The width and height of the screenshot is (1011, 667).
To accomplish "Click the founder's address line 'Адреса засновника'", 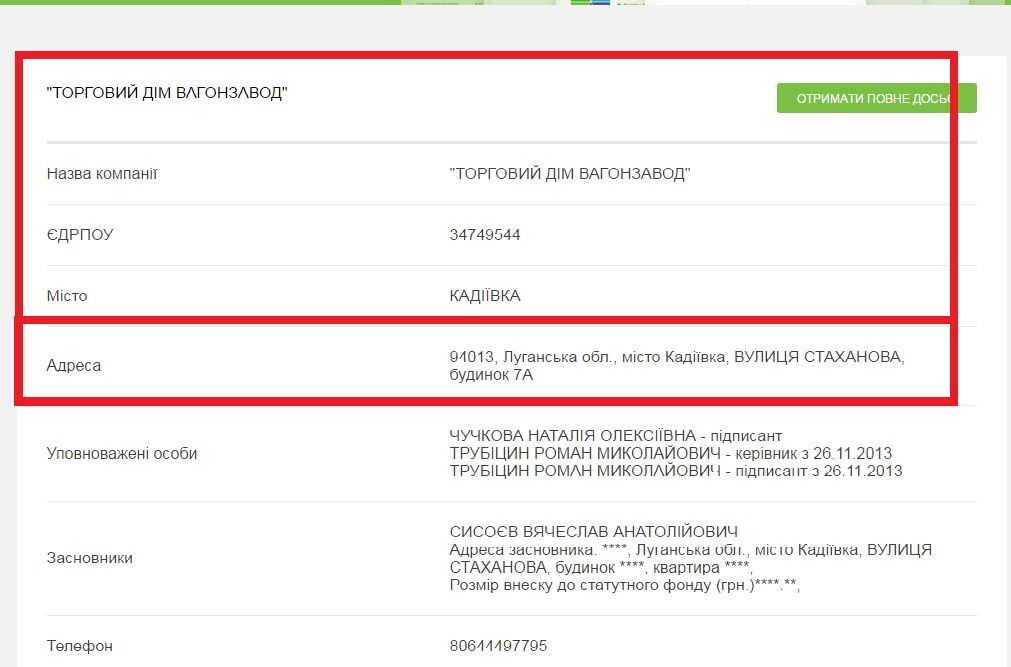I will point(690,550).
